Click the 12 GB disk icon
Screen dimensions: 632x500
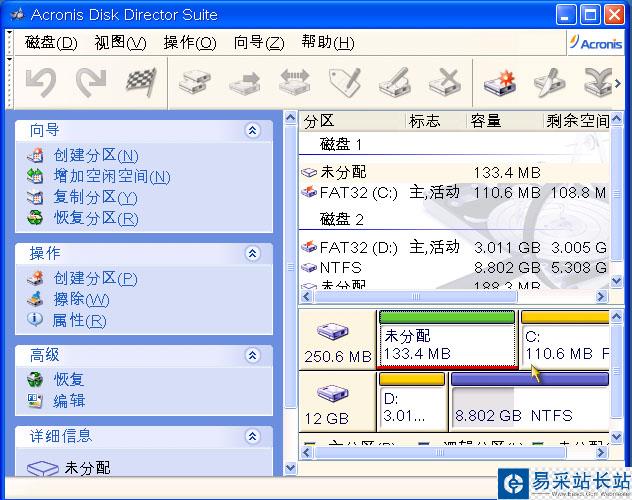333,393
